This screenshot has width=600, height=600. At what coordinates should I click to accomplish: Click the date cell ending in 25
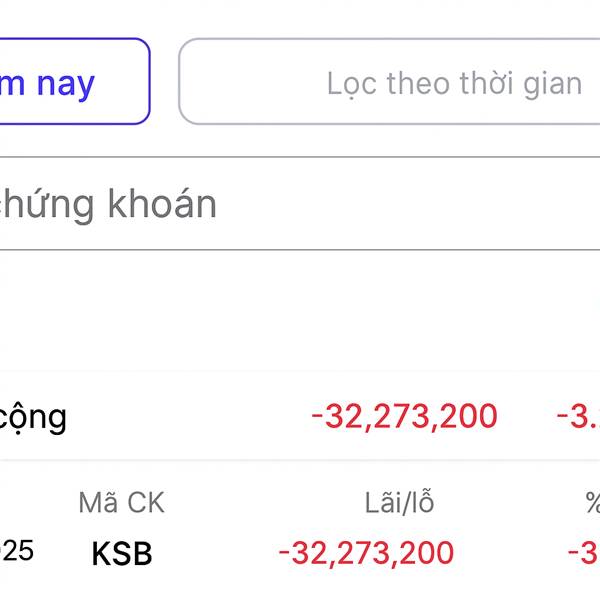tap(18, 551)
